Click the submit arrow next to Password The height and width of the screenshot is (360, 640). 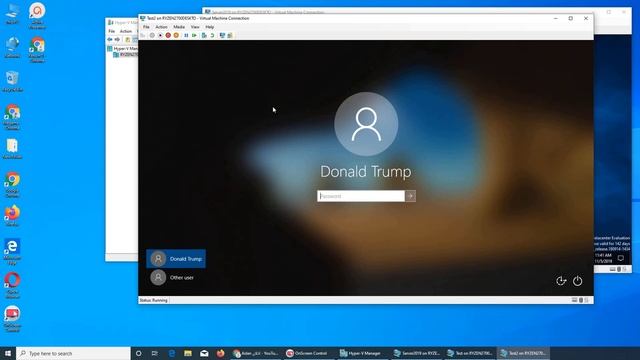[x=411, y=196]
